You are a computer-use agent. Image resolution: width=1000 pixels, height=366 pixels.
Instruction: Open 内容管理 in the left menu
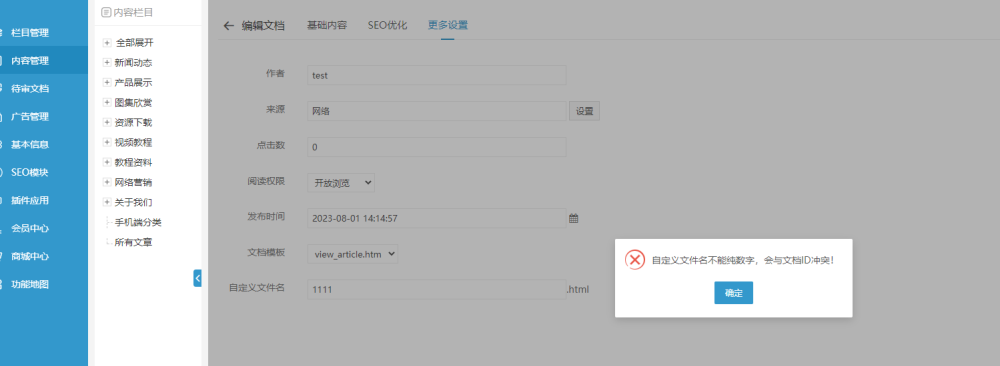pyautogui.click(x=30, y=61)
